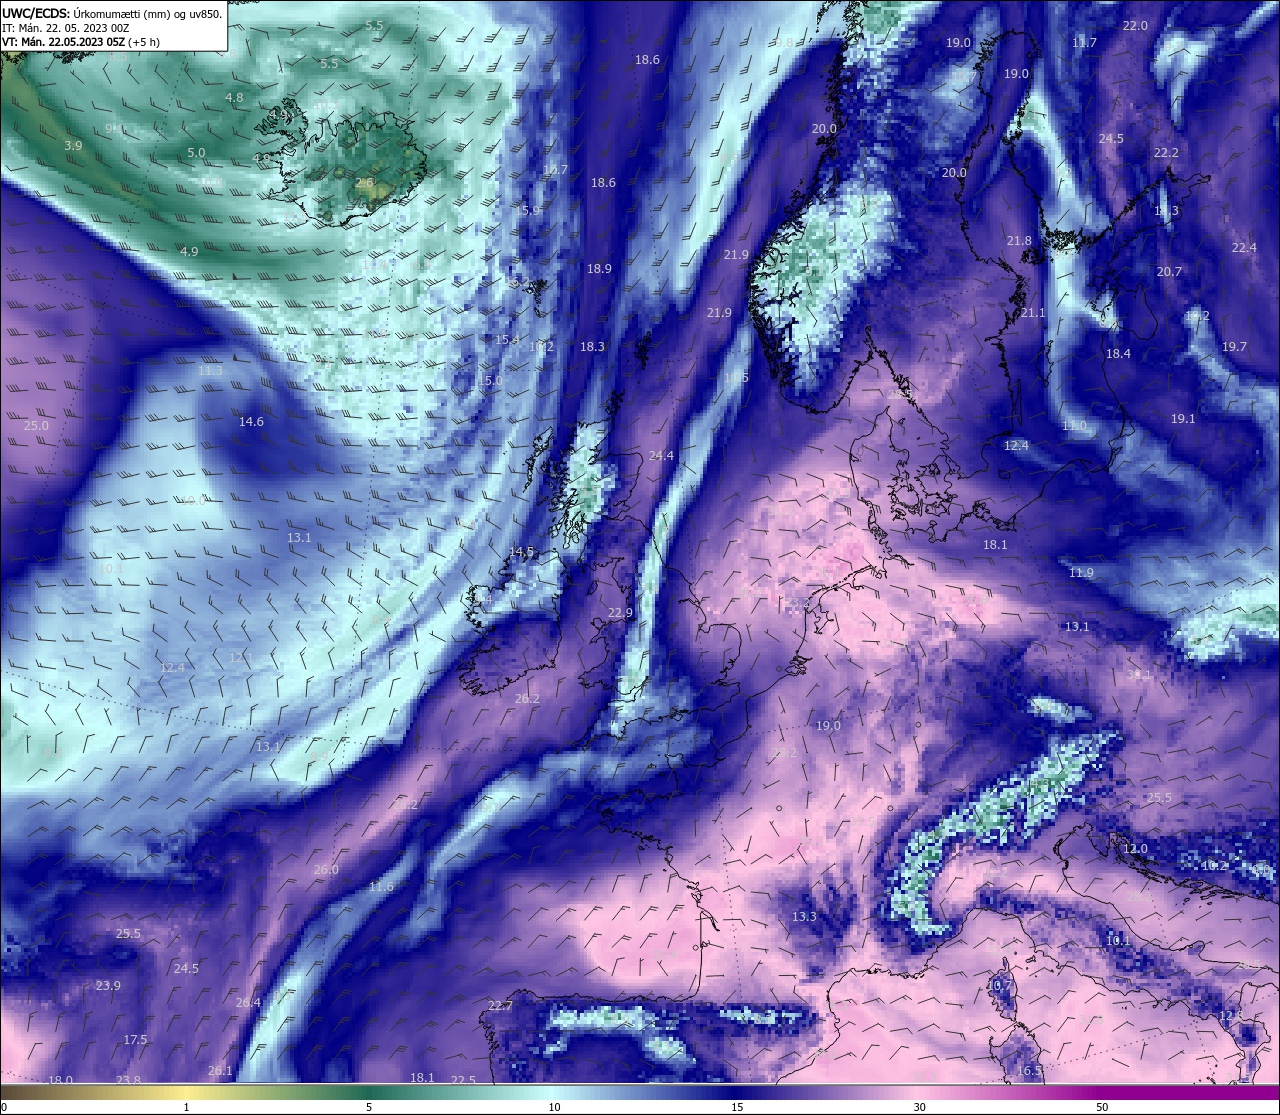Click the 26.0 value on the map

coord(326,870)
